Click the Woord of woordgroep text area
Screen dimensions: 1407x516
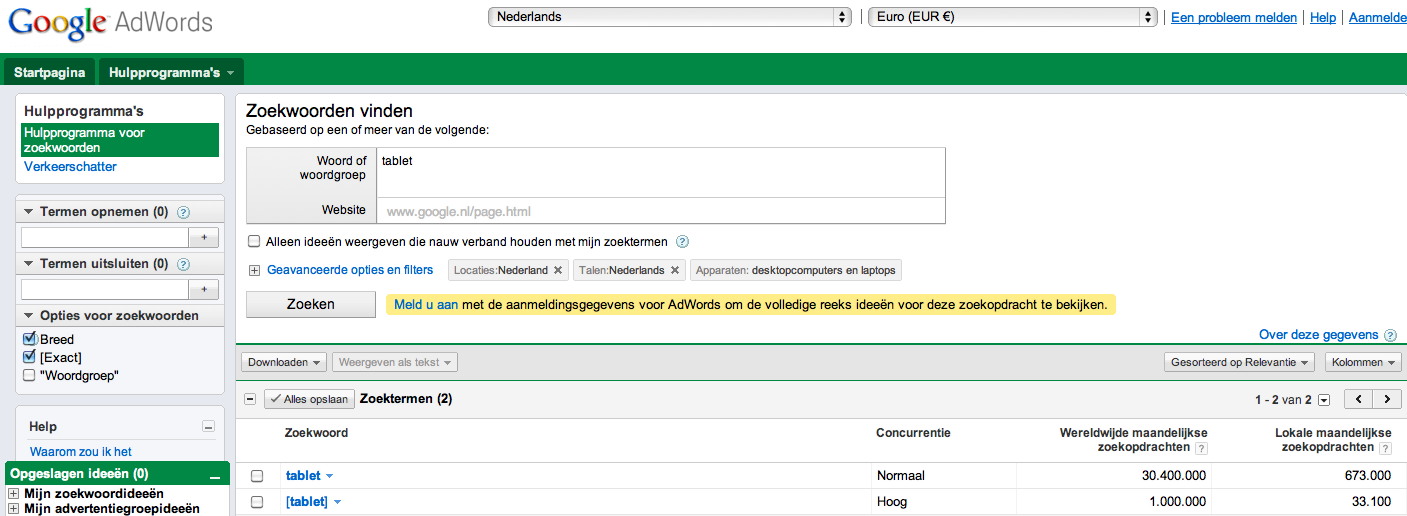tap(660, 172)
